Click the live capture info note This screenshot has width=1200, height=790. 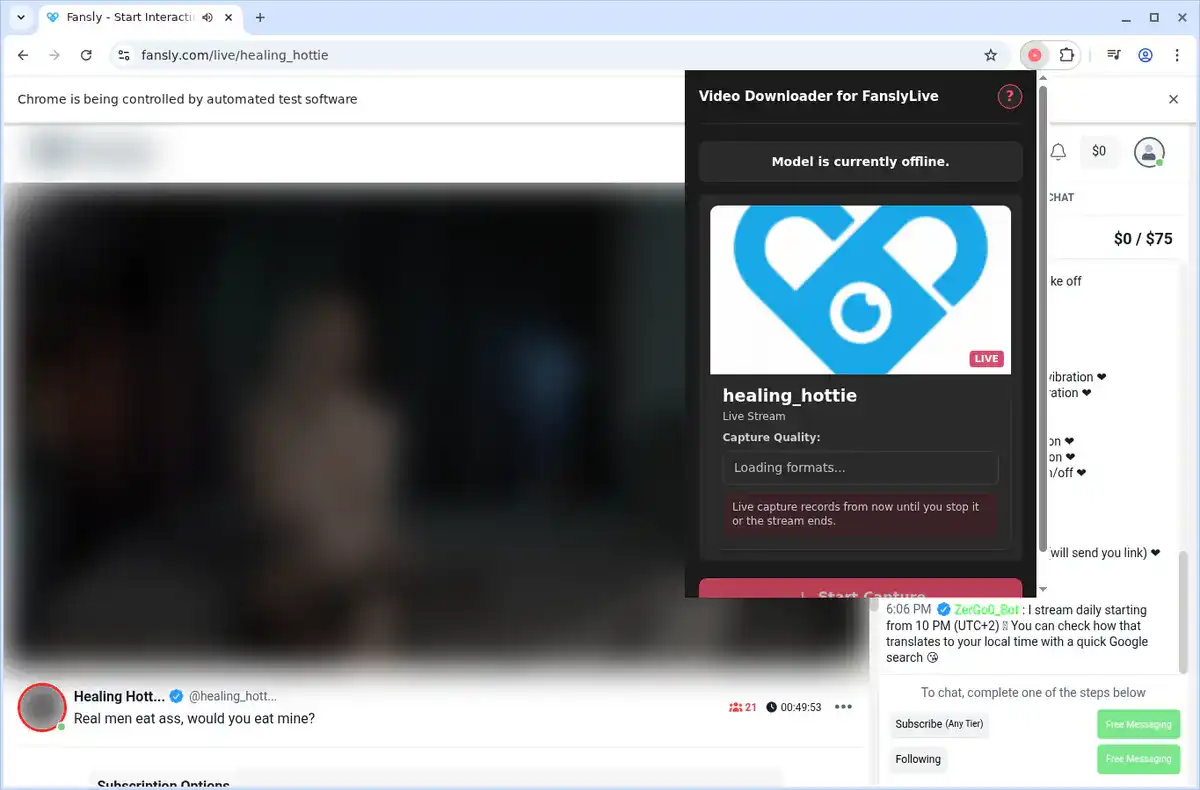click(x=860, y=514)
